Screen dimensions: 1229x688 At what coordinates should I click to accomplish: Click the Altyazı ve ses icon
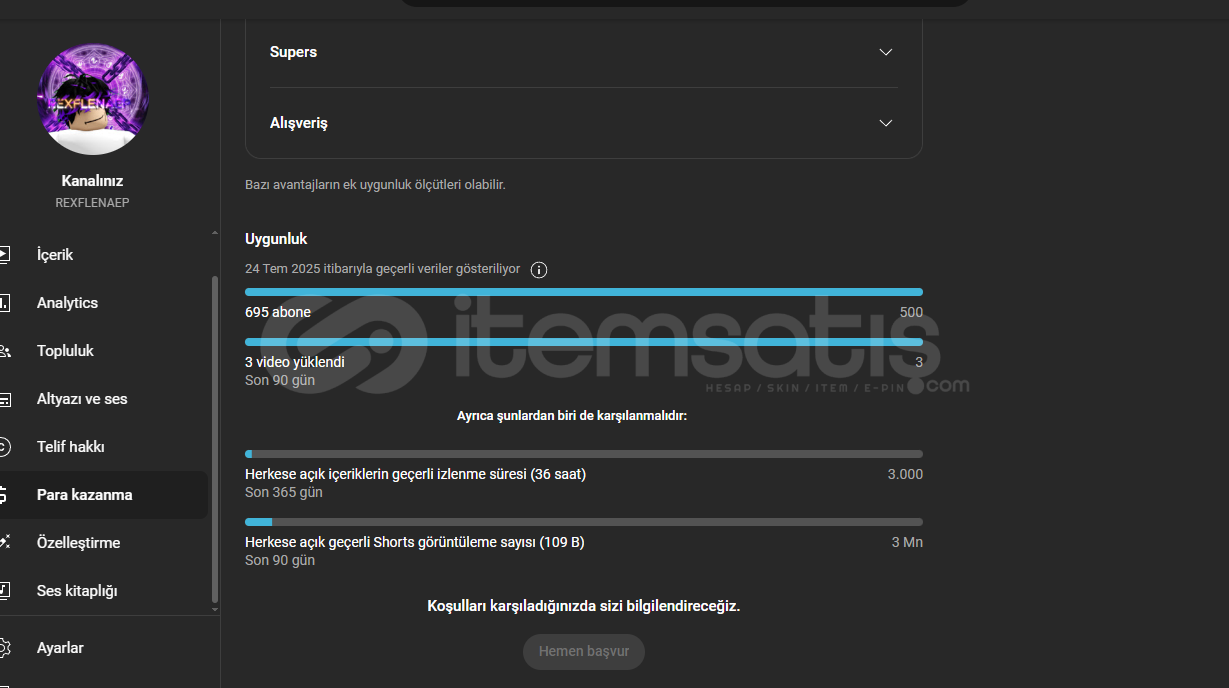4,399
